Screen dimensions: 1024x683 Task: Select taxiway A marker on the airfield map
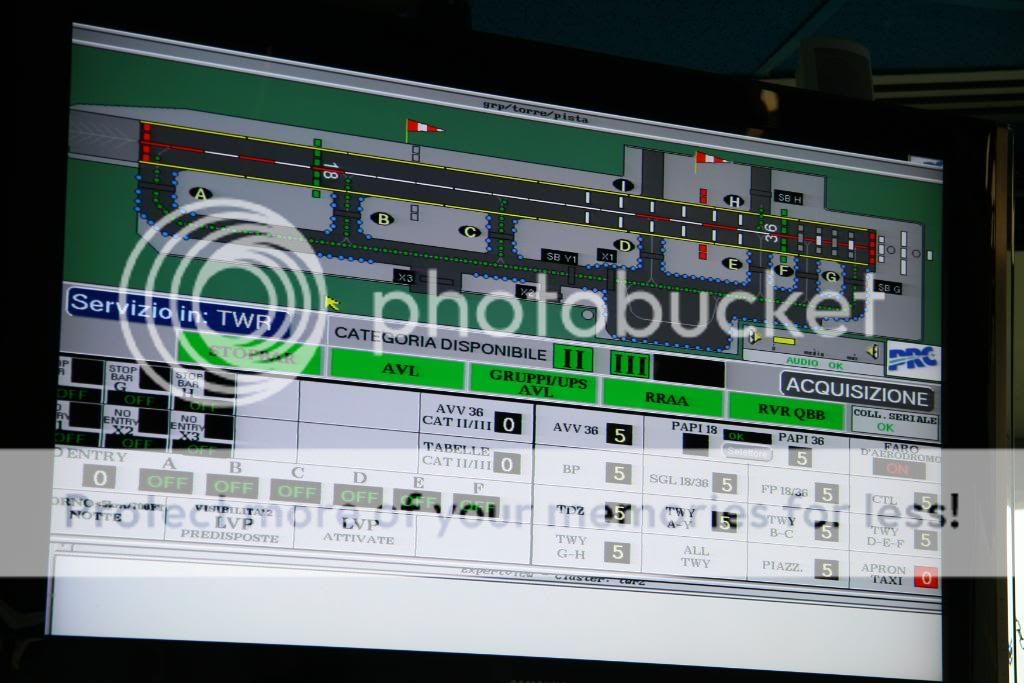pos(200,193)
